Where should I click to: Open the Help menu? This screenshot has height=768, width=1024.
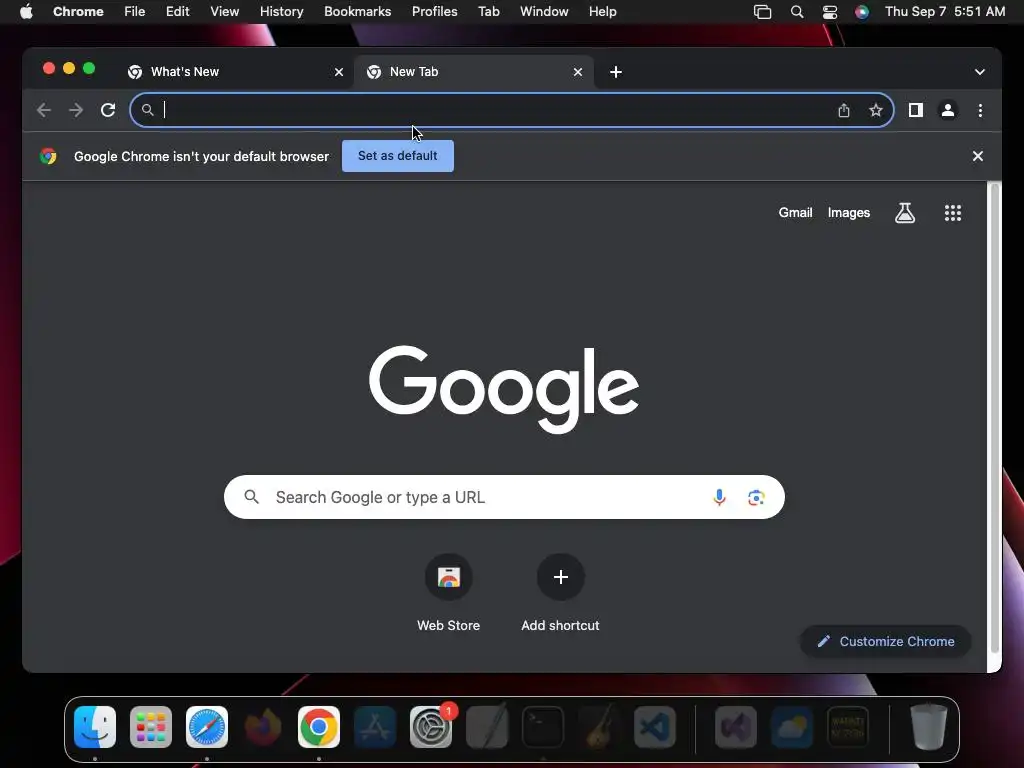[602, 12]
